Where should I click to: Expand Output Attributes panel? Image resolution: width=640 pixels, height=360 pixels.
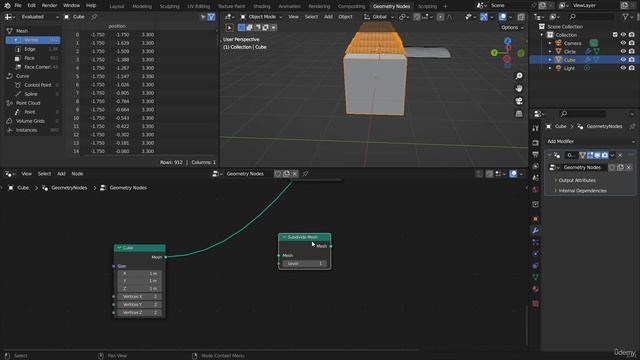(576, 180)
